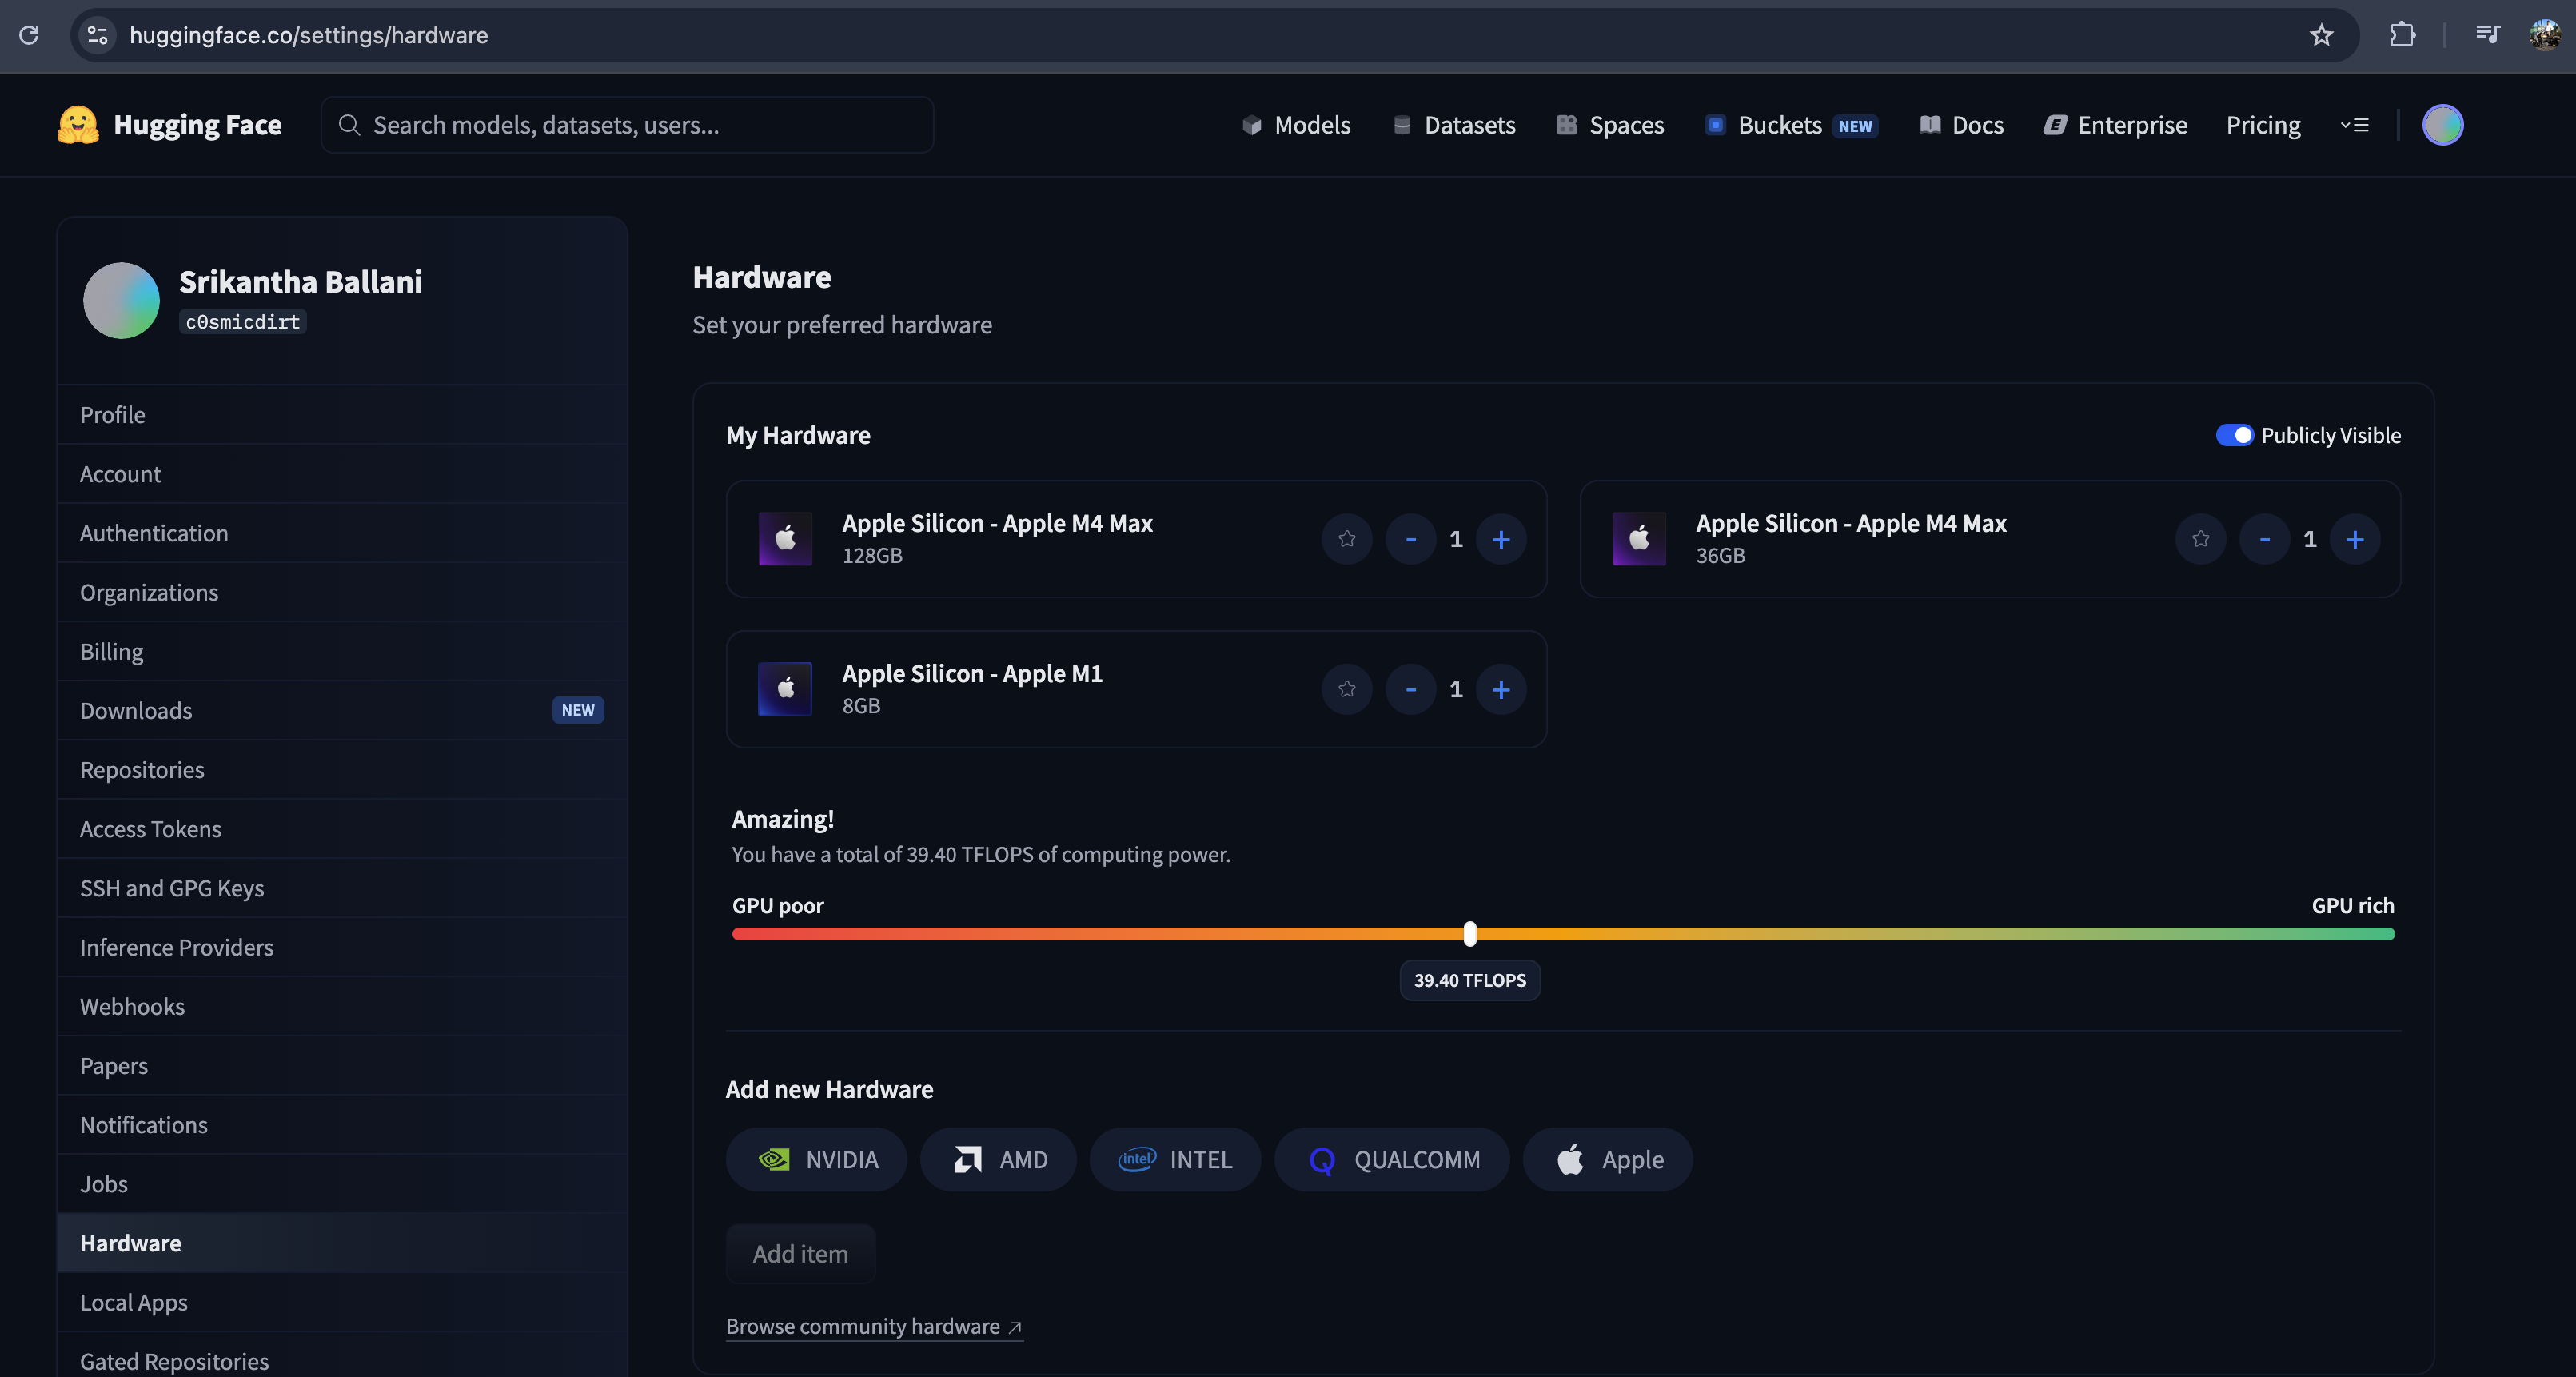Open Inference Providers in the sidebar
This screenshot has width=2576, height=1377.
(x=342, y=947)
